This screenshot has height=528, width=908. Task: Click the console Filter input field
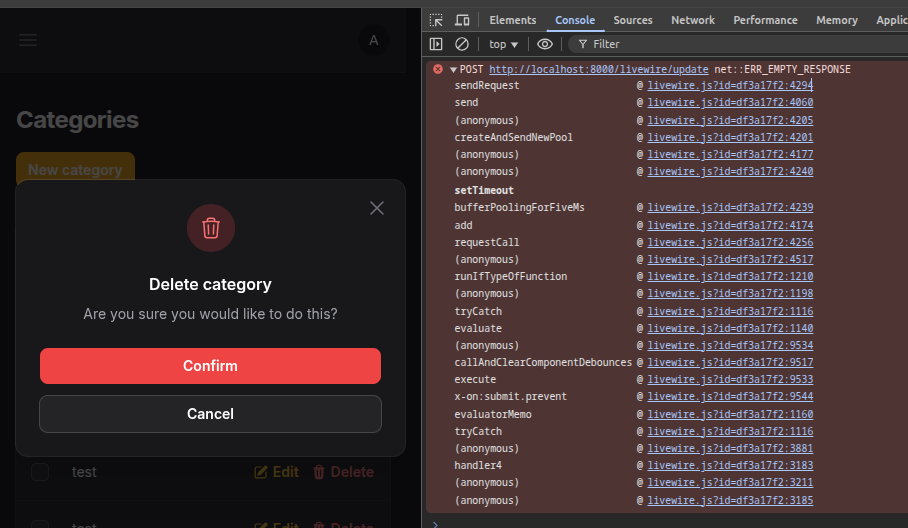[700, 44]
